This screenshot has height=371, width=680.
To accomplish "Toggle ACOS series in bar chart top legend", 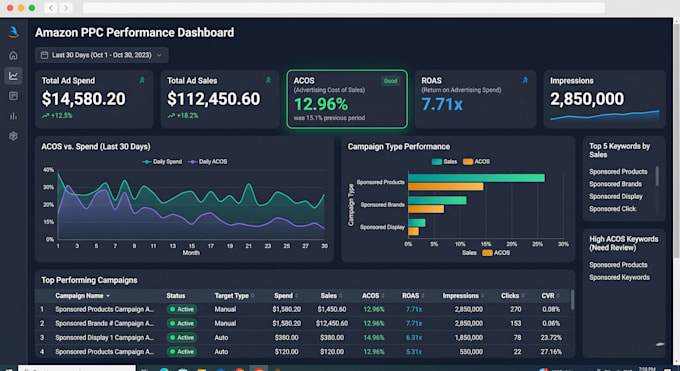I will pos(476,161).
